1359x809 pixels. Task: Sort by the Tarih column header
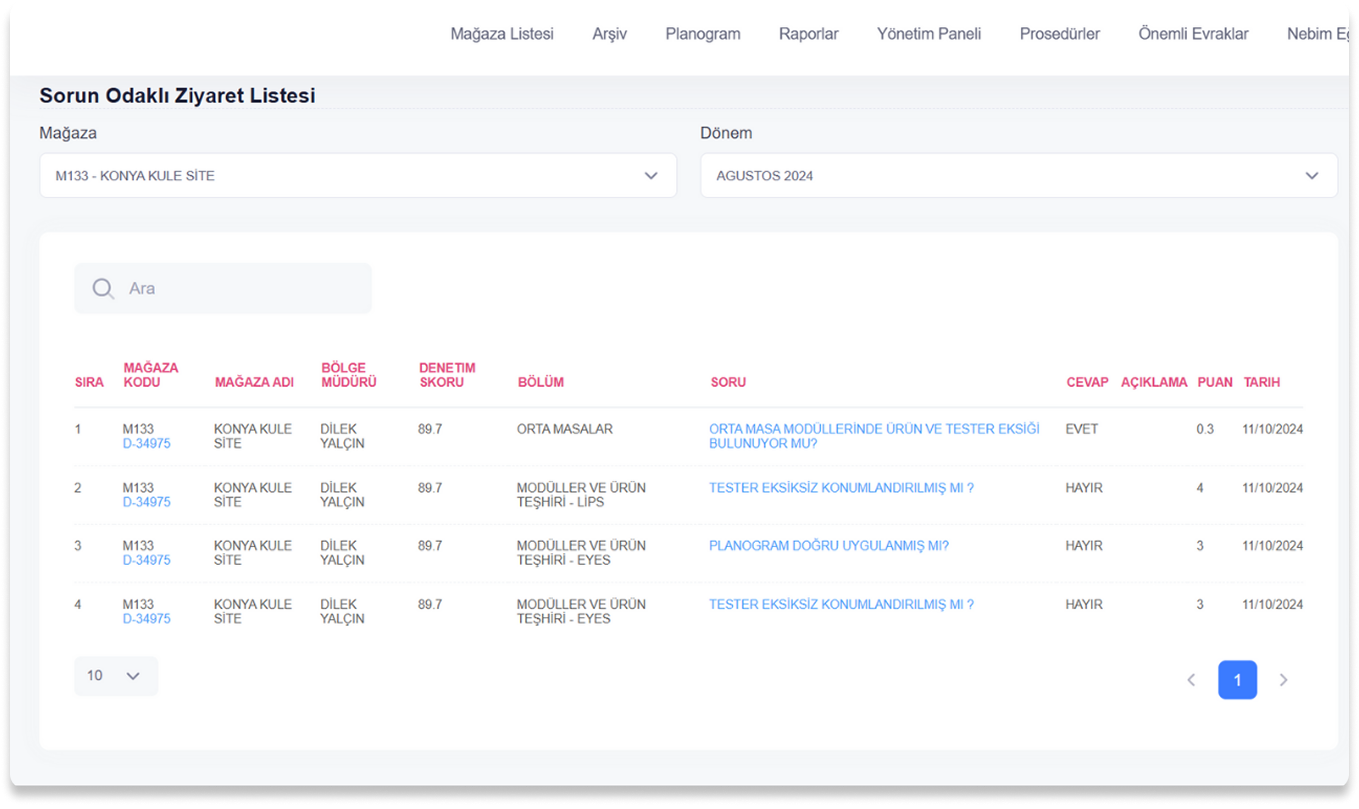(1261, 382)
